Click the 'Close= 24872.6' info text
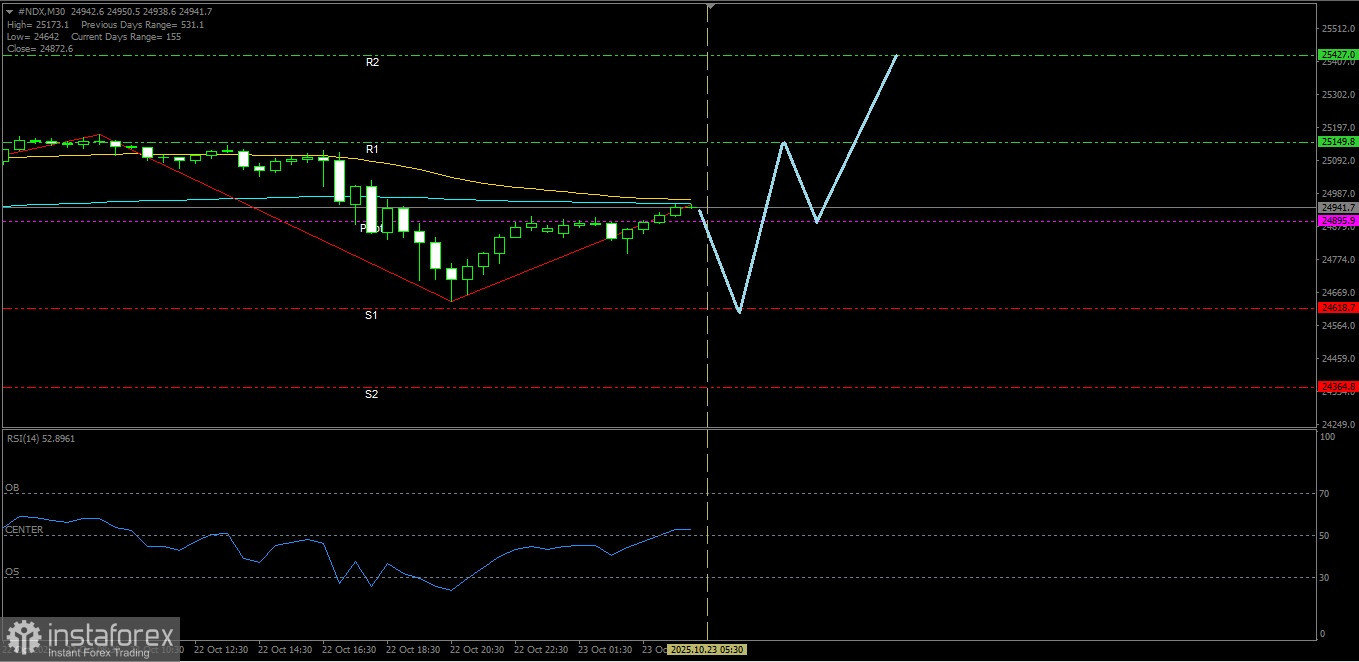 (x=39, y=48)
